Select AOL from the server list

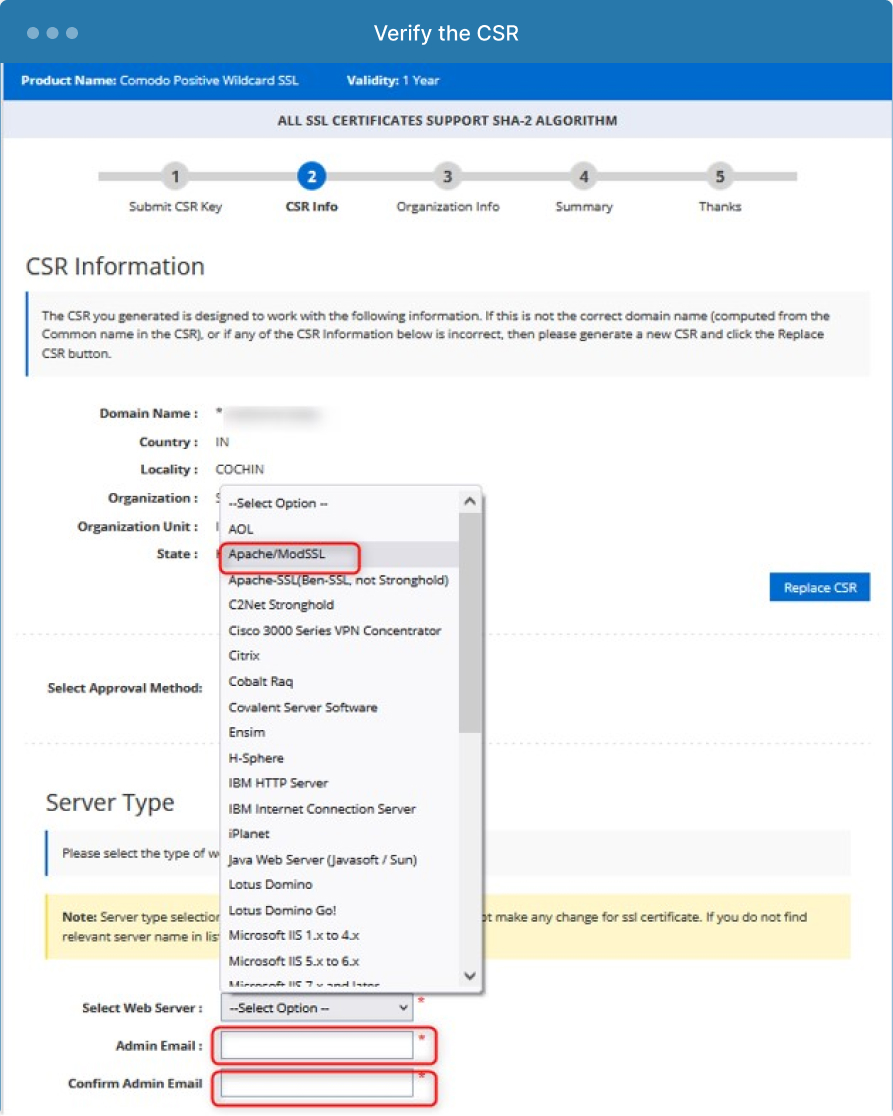point(341,529)
